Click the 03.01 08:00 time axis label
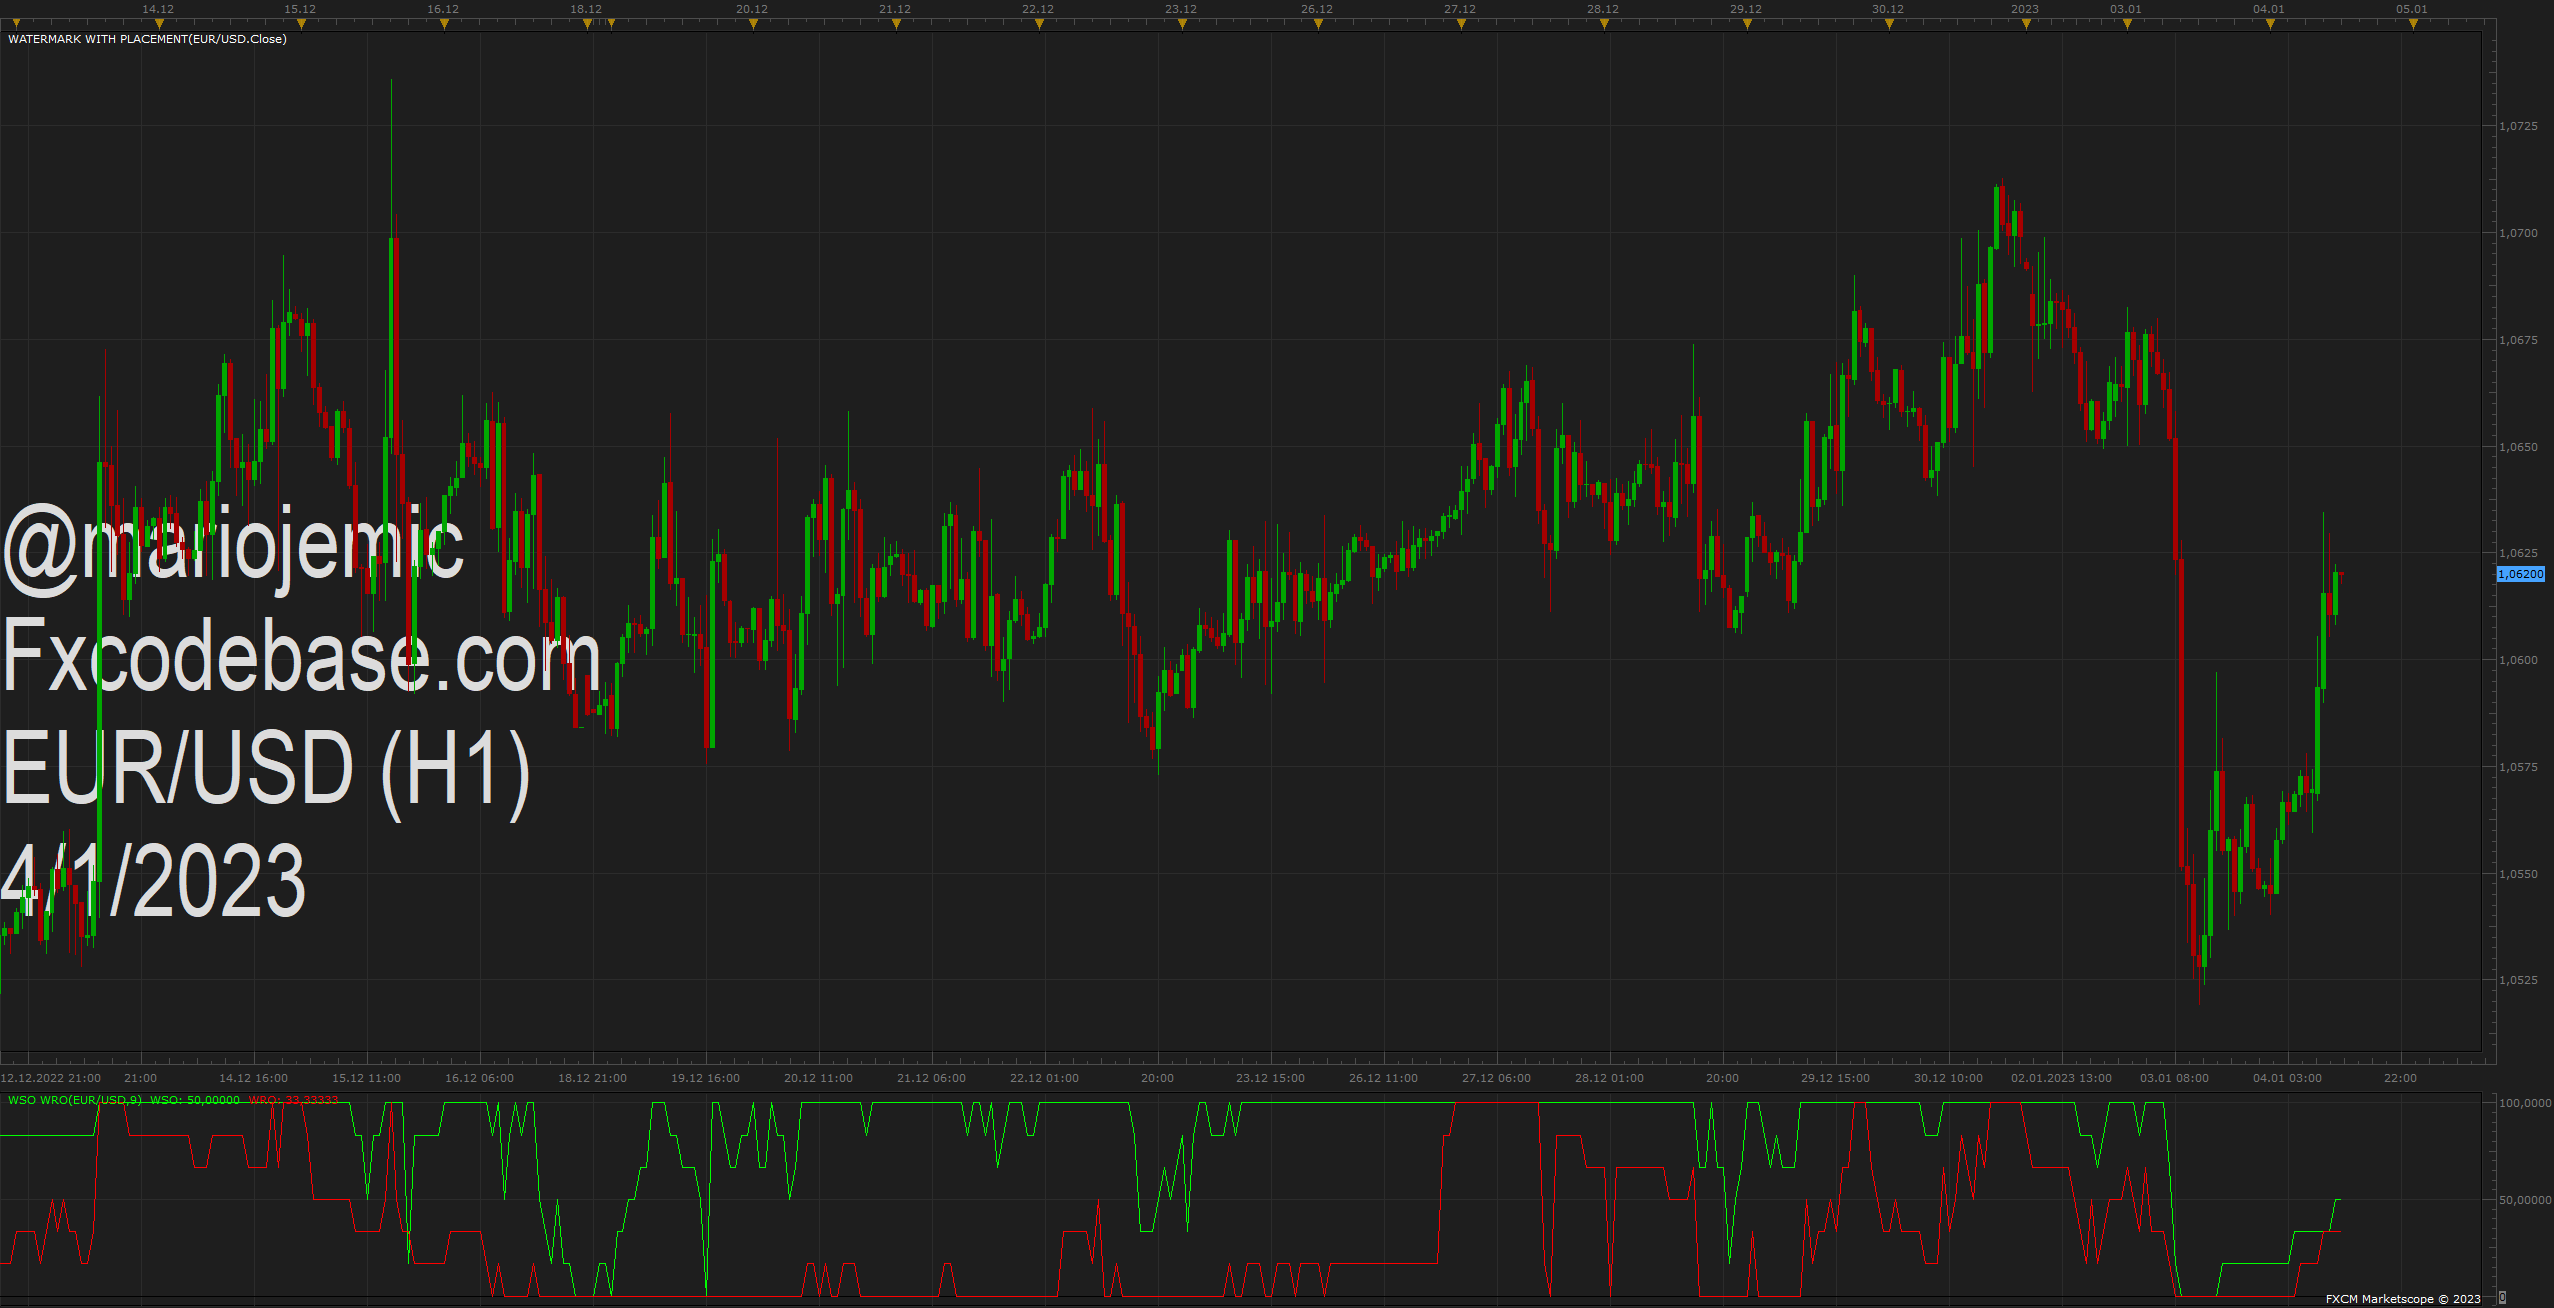Image resolution: width=2554 pixels, height=1308 pixels. click(2174, 1078)
